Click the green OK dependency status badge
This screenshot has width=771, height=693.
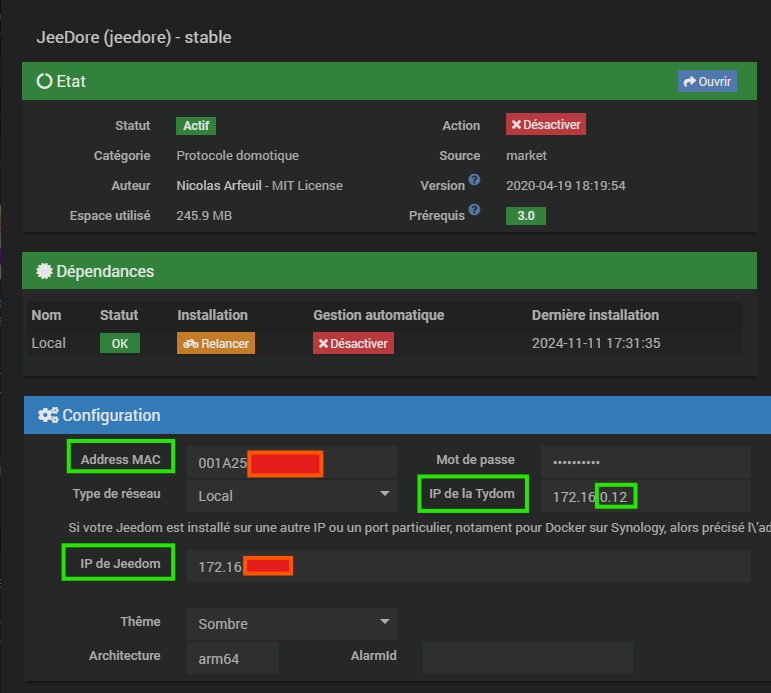[x=120, y=343]
